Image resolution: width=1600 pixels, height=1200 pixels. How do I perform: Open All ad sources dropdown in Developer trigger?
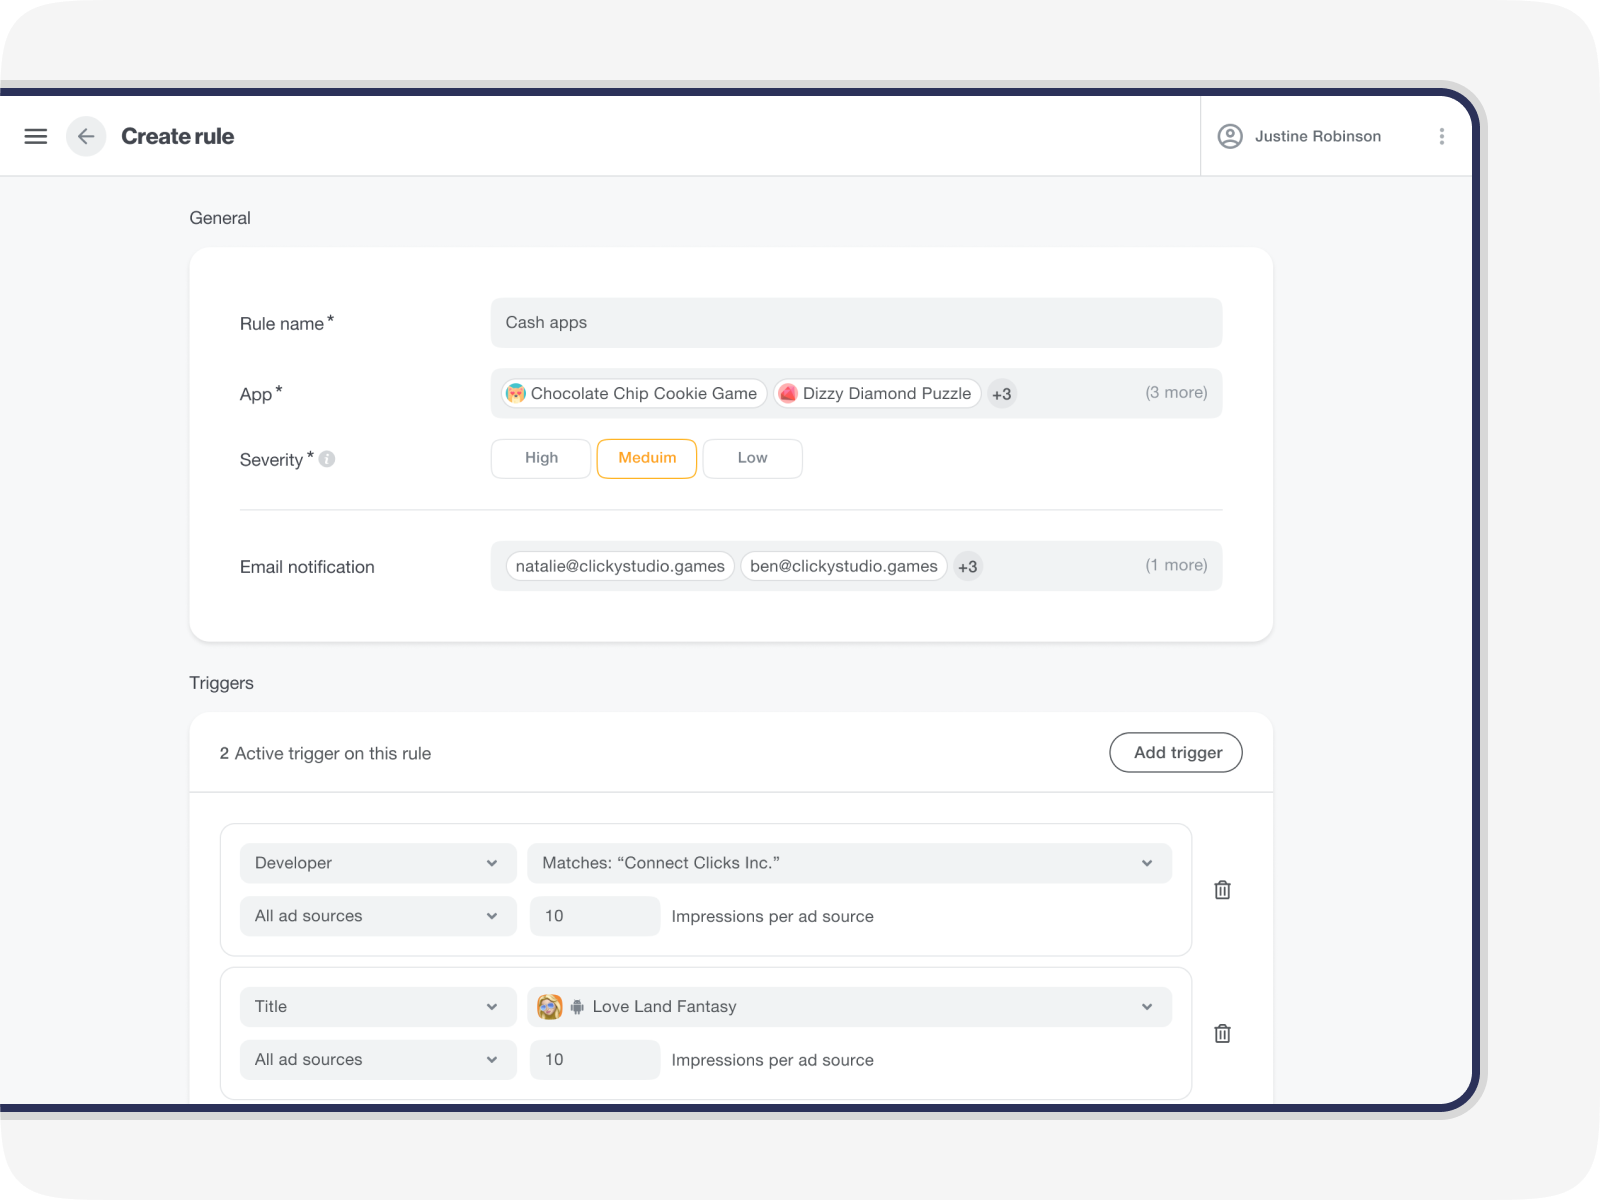coord(378,916)
